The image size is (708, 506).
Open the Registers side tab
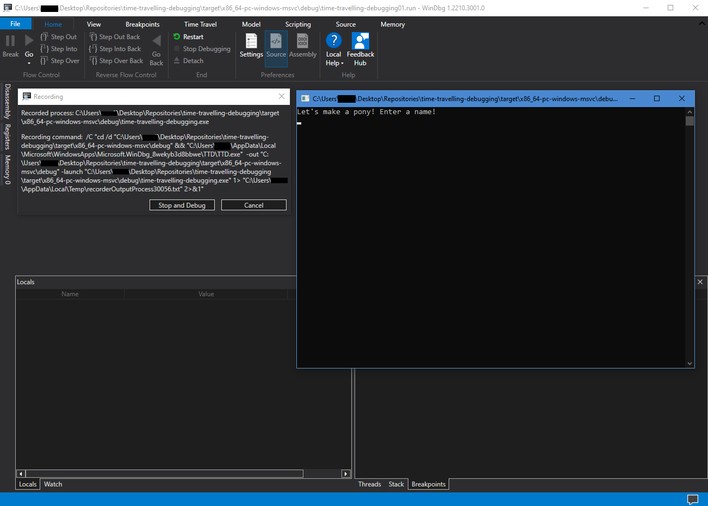(x=7, y=136)
